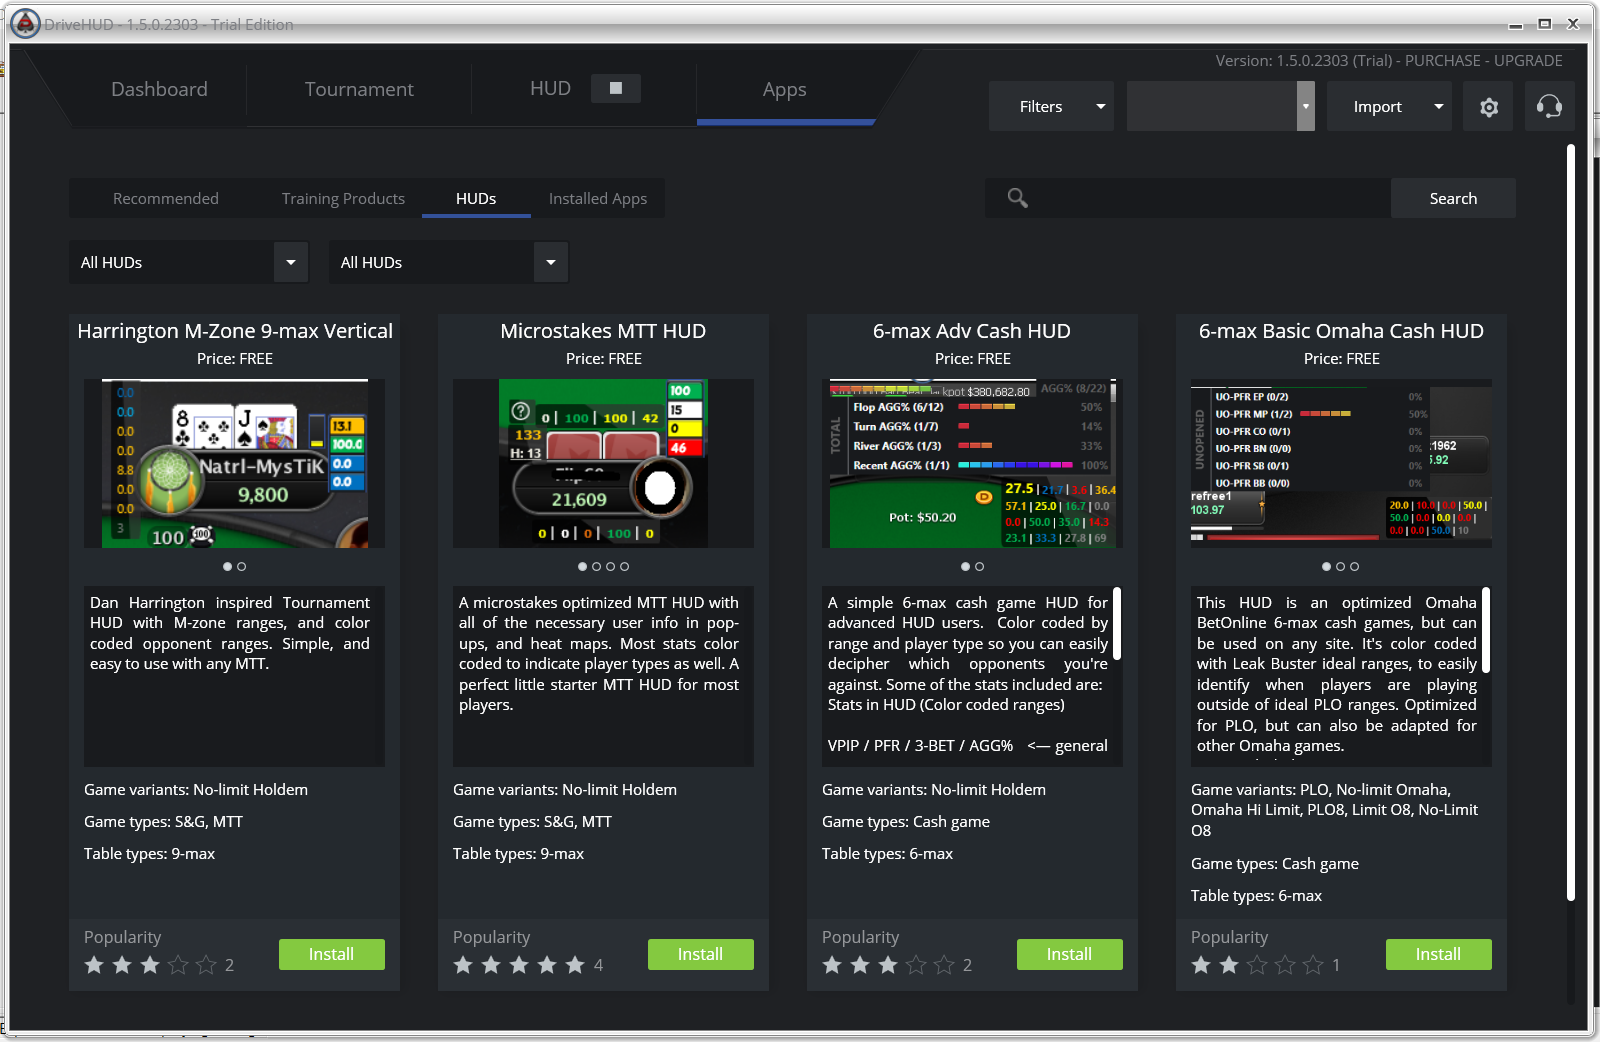Click the Search button
This screenshot has width=1600, height=1042.
coord(1453,198)
